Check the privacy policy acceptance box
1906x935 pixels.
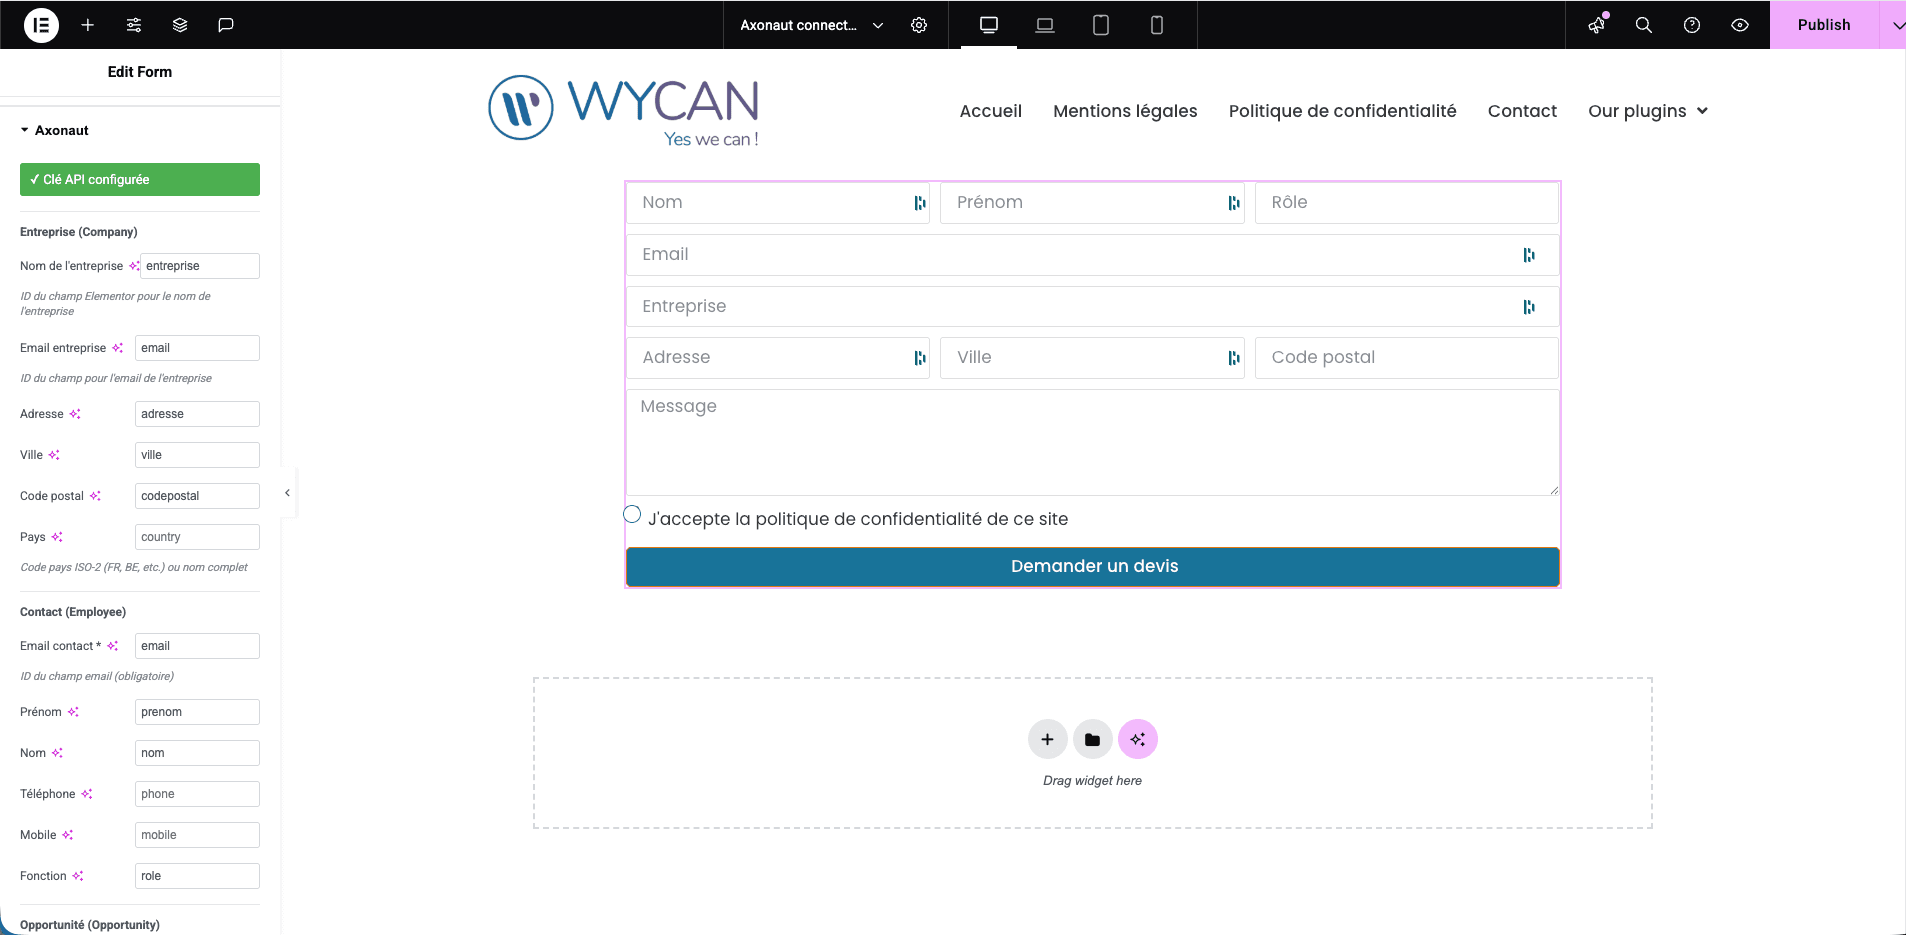coord(632,515)
